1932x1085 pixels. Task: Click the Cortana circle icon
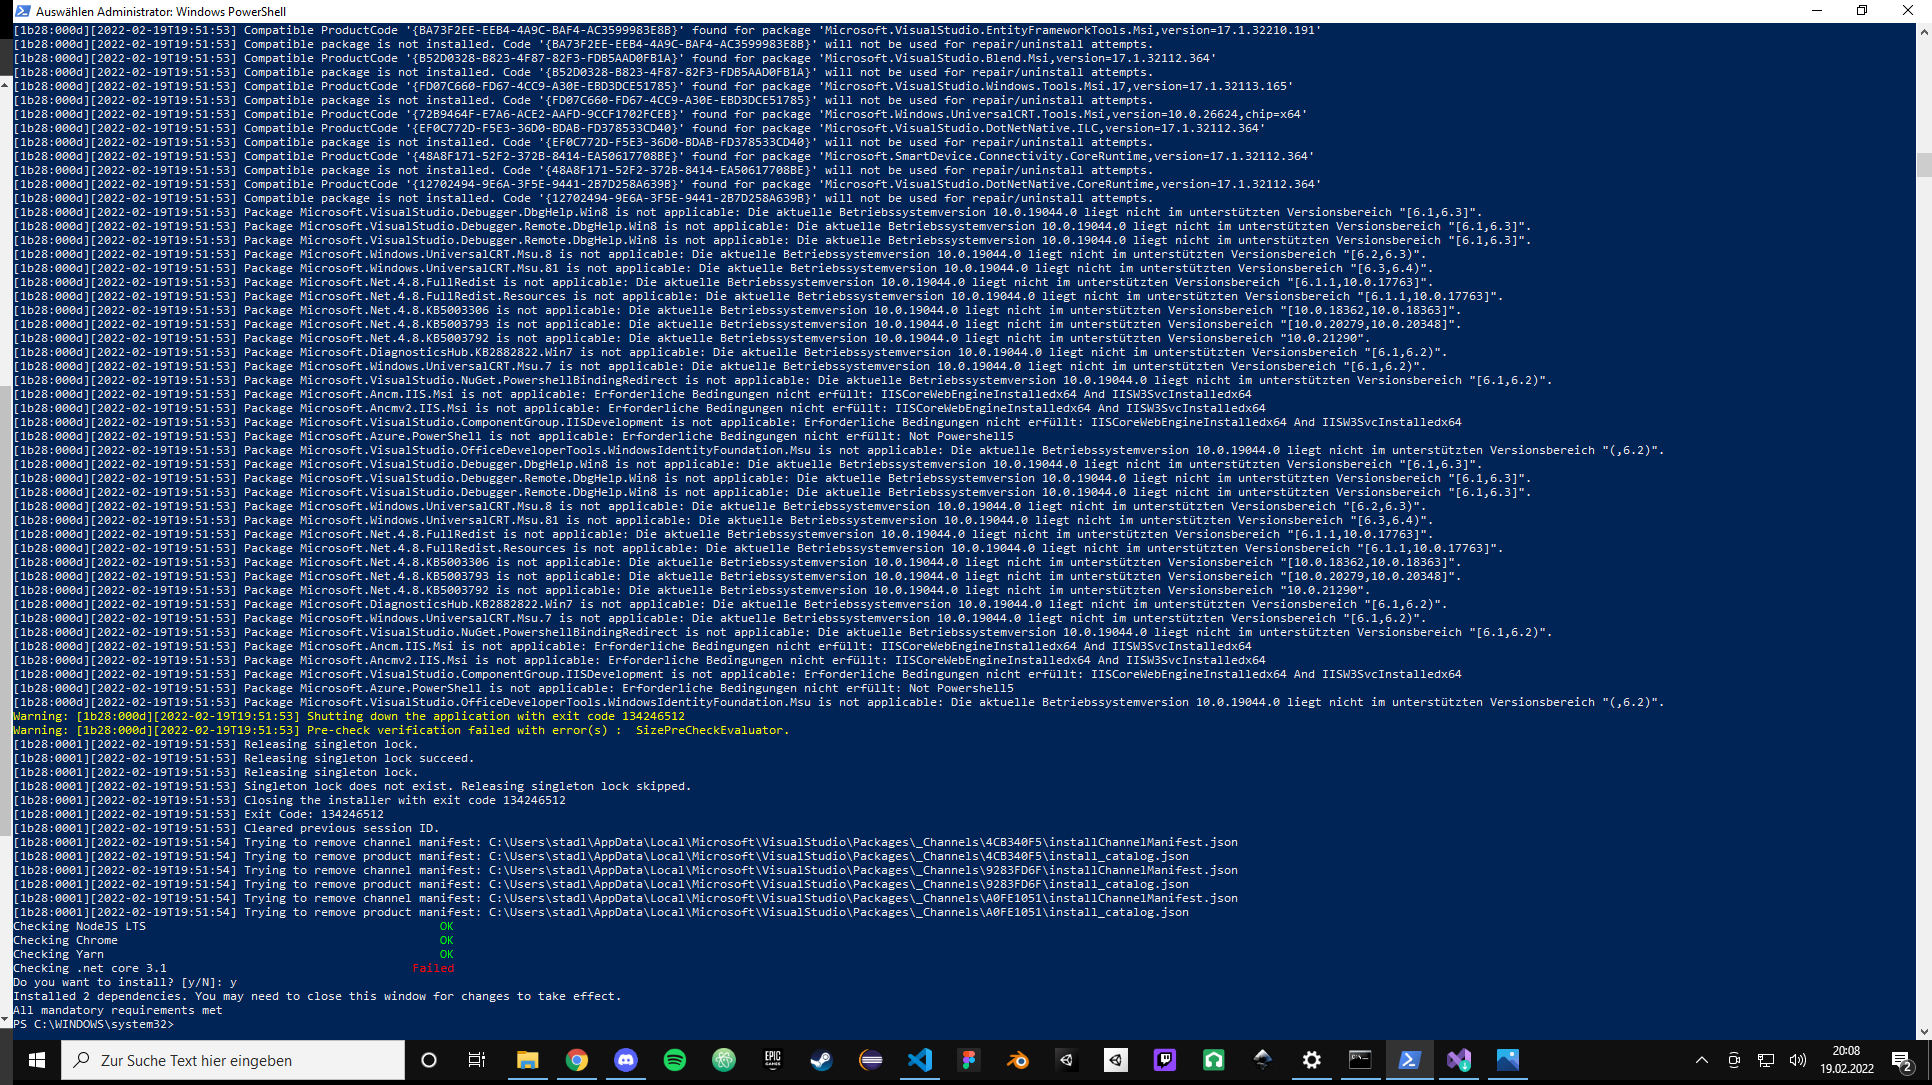pyautogui.click(x=429, y=1060)
